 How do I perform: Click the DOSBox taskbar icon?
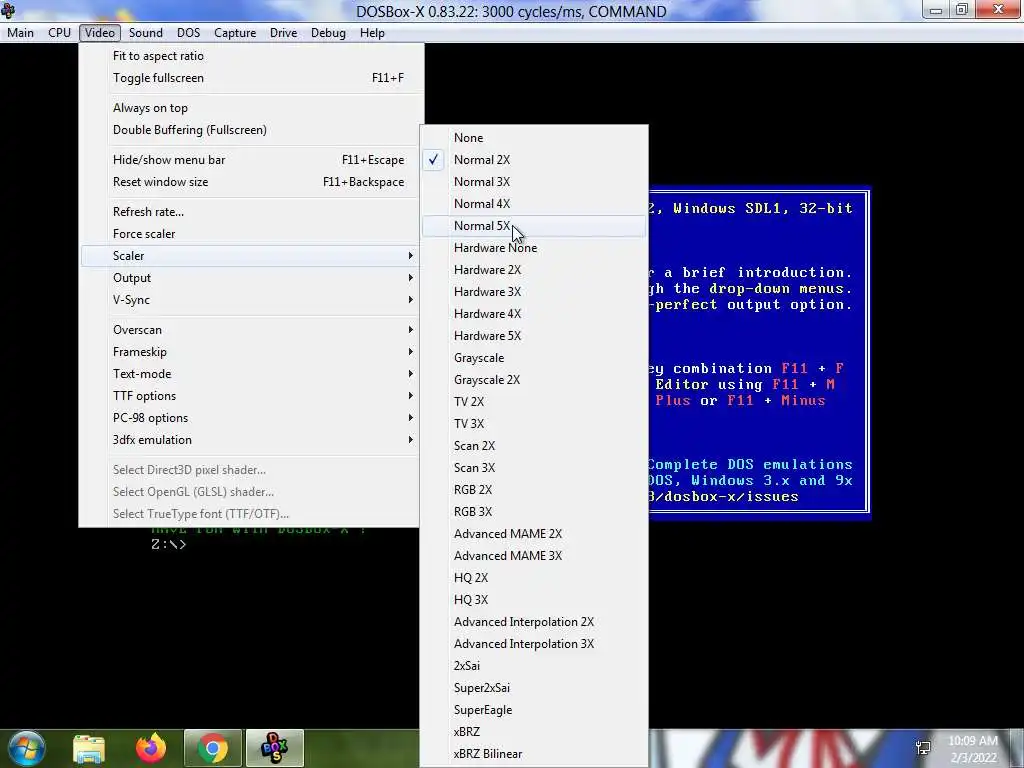[x=274, y=748]
